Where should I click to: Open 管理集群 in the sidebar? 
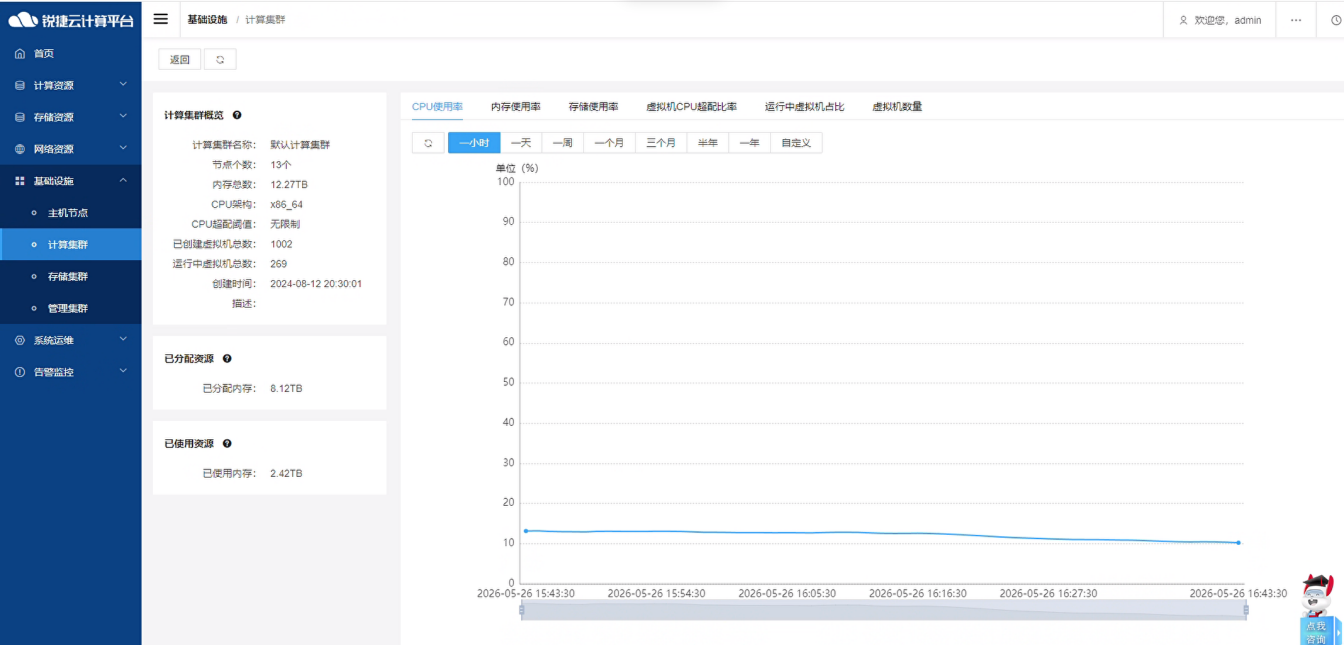pyautogui.click(x=70, y=308)
